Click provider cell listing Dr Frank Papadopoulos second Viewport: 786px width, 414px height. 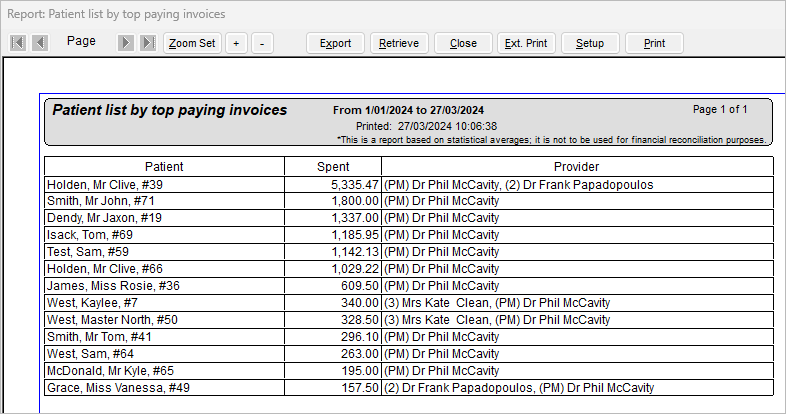[577, 184]
